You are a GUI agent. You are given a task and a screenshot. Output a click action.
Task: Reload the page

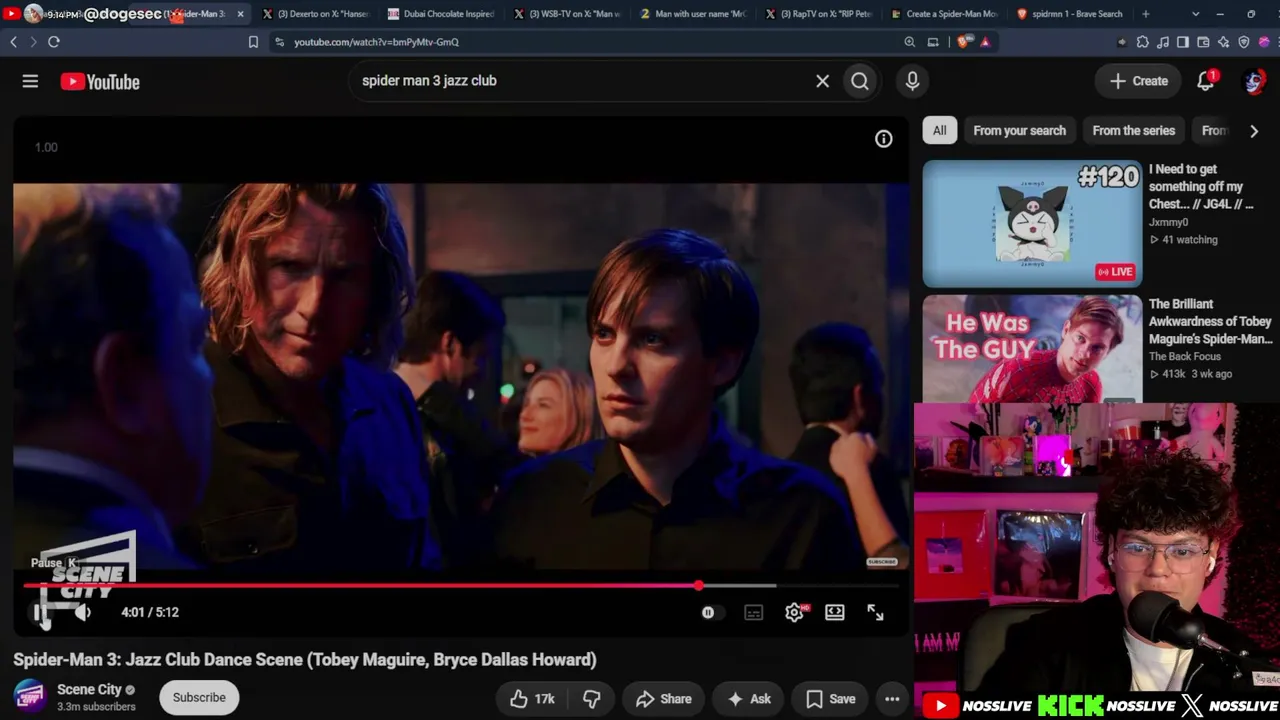tap(54, 42)
